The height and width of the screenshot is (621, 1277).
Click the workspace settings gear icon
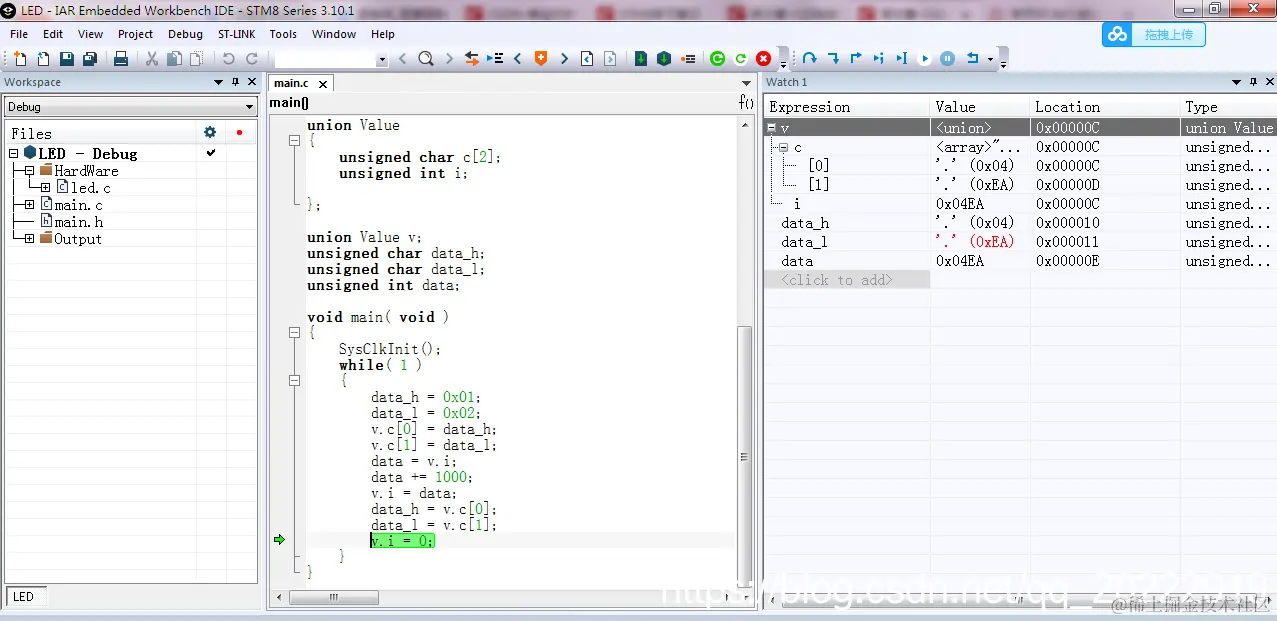210,132
